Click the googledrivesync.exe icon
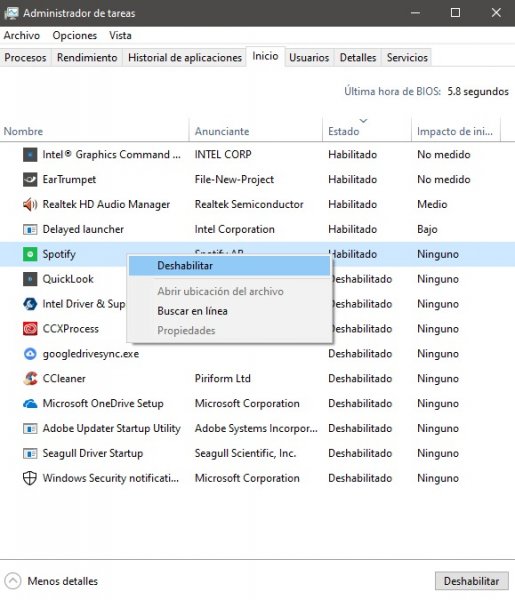Screen dimensions: 515x600 [30, 354]
